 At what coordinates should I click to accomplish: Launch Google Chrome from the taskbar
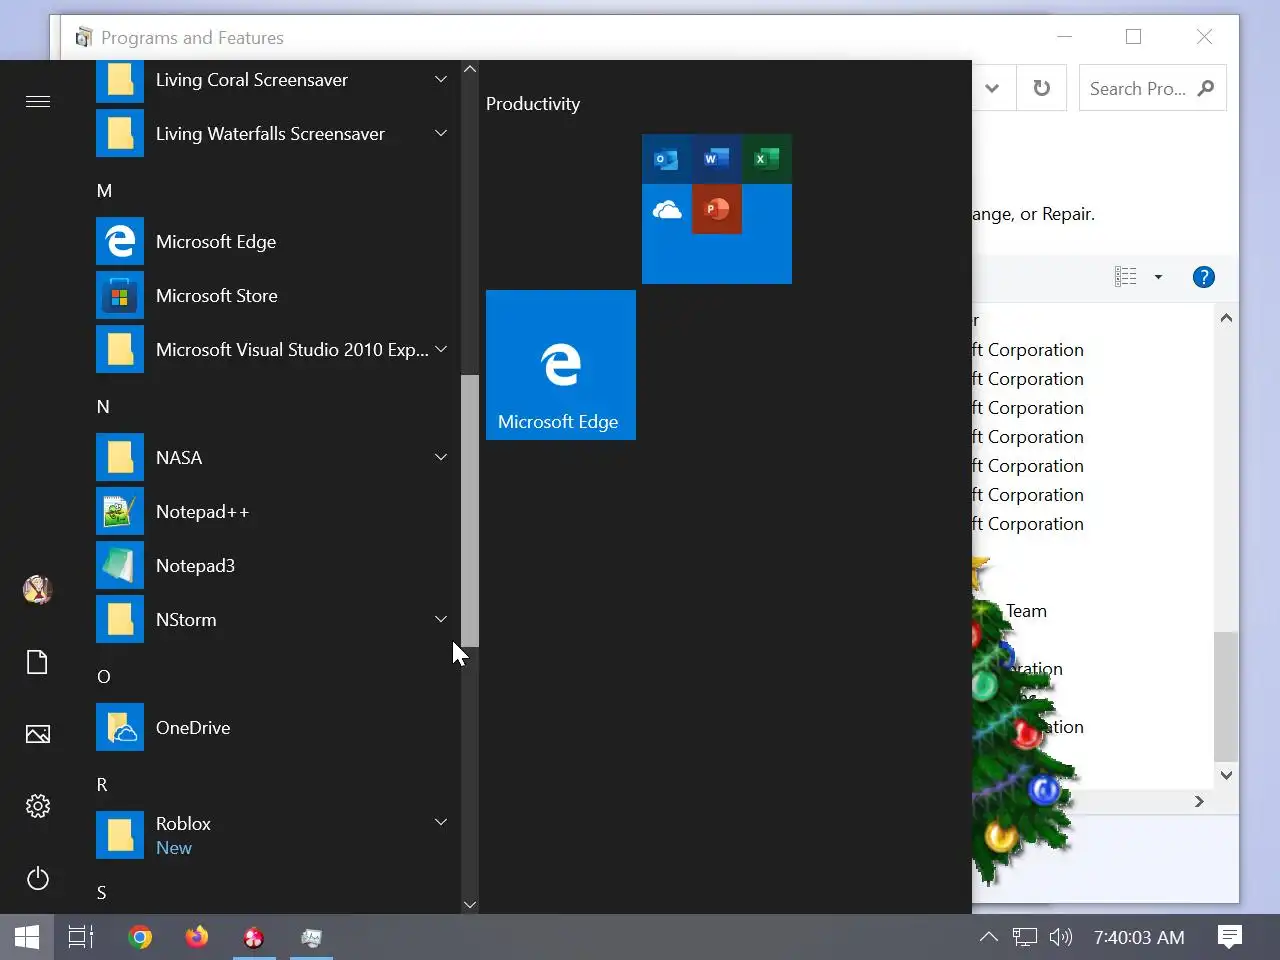coord(140,937)
